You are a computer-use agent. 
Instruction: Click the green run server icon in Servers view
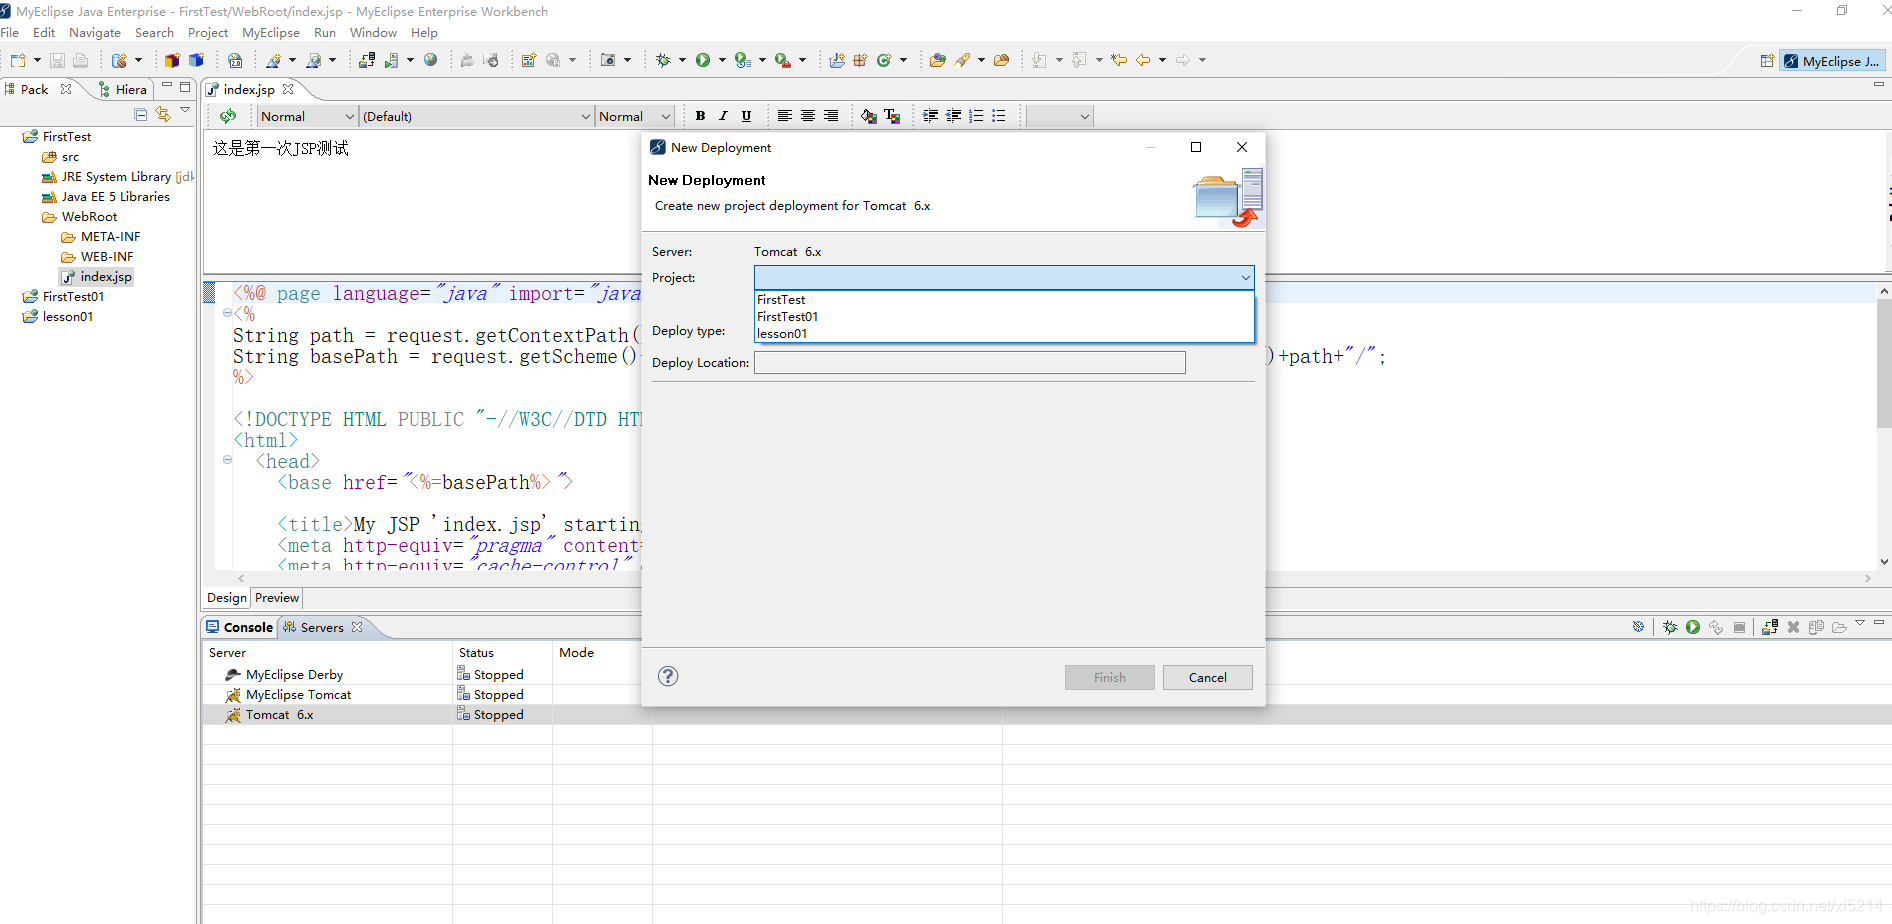point(1693,627)
